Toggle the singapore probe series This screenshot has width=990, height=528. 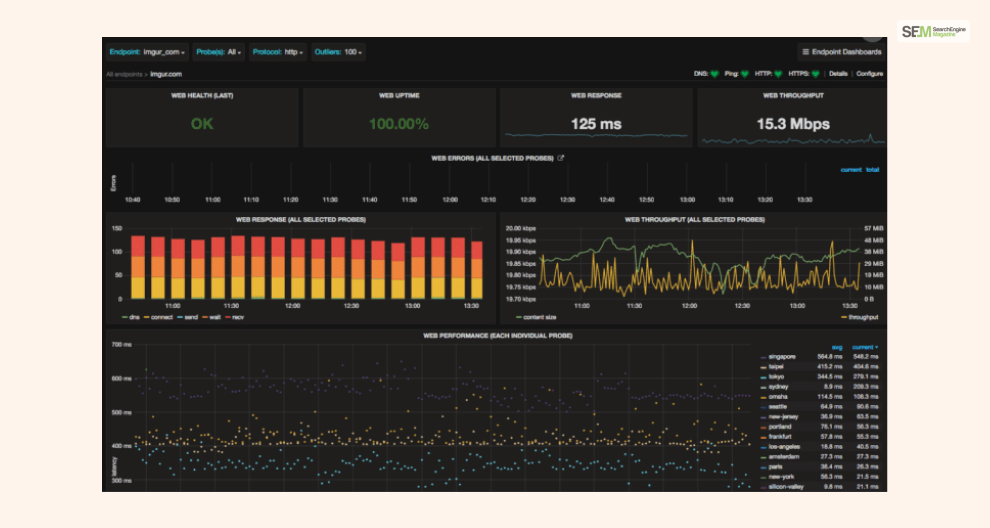[x=782, y=357]
